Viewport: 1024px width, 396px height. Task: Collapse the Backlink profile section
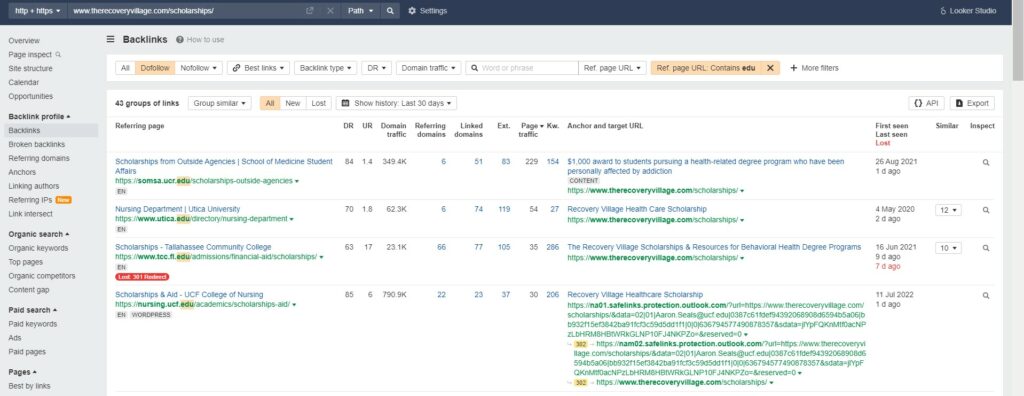[39, 116]
